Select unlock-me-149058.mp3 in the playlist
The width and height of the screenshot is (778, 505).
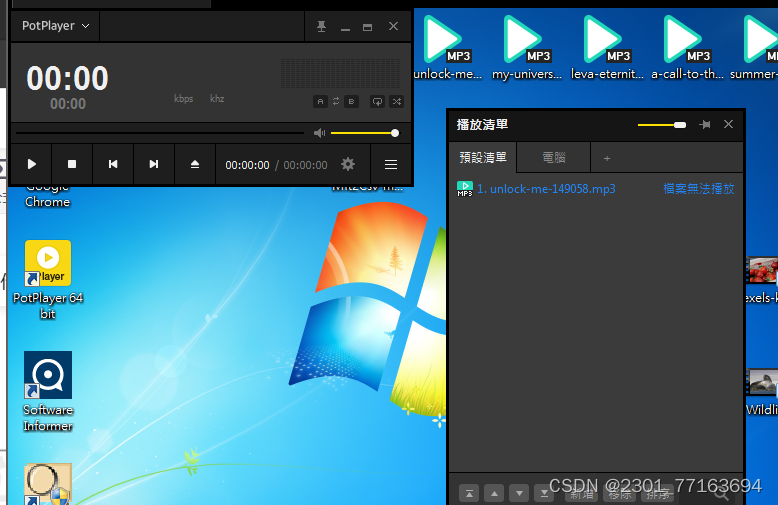(546, 189)
